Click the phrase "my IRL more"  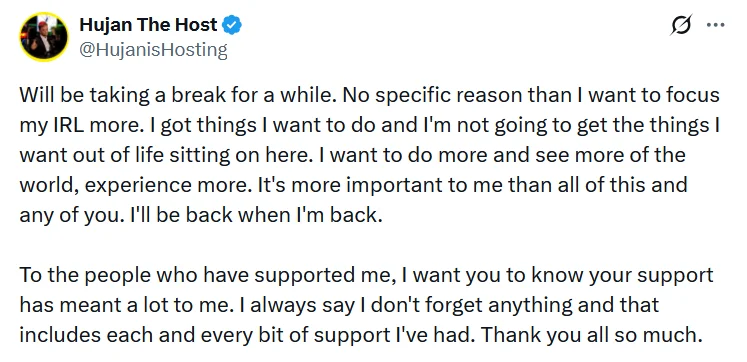pos(80,125)
